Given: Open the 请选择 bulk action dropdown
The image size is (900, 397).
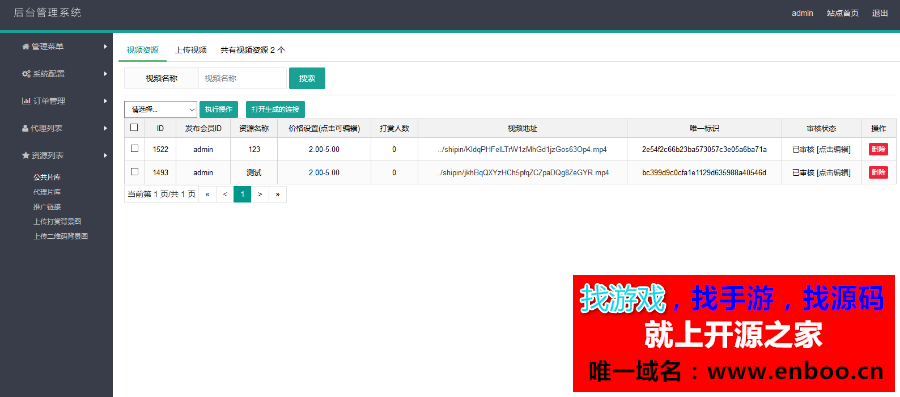Looking at the screenshot, I should [x=161, y=109].
